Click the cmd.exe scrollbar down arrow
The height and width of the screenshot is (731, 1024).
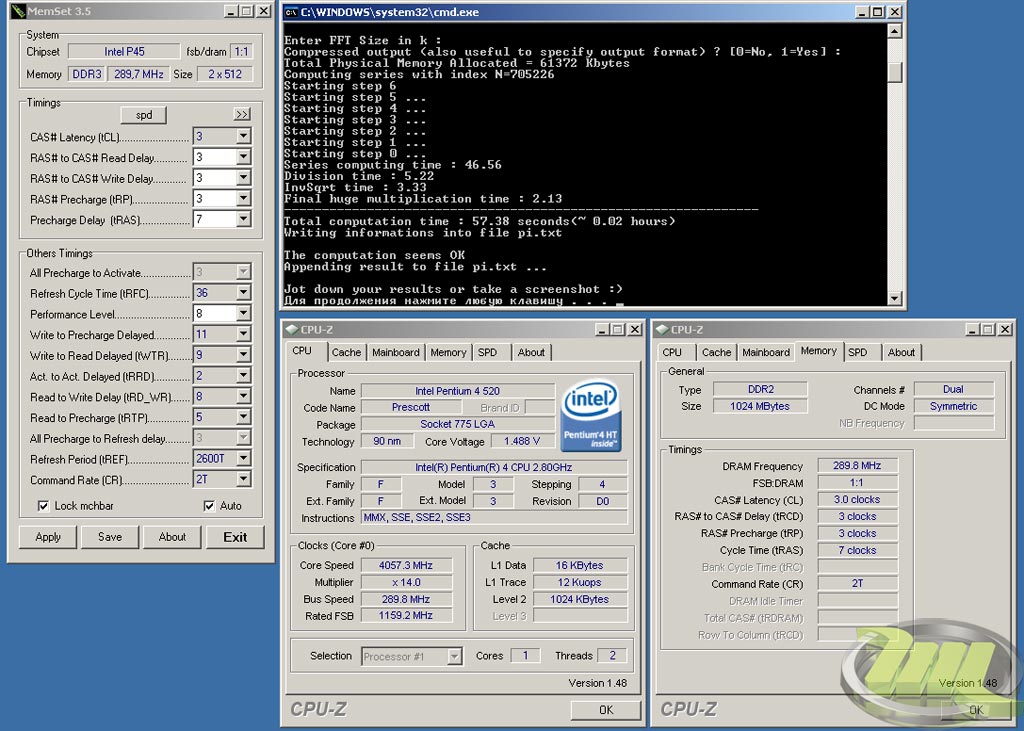pyautogui.click(x=895, y=299)
